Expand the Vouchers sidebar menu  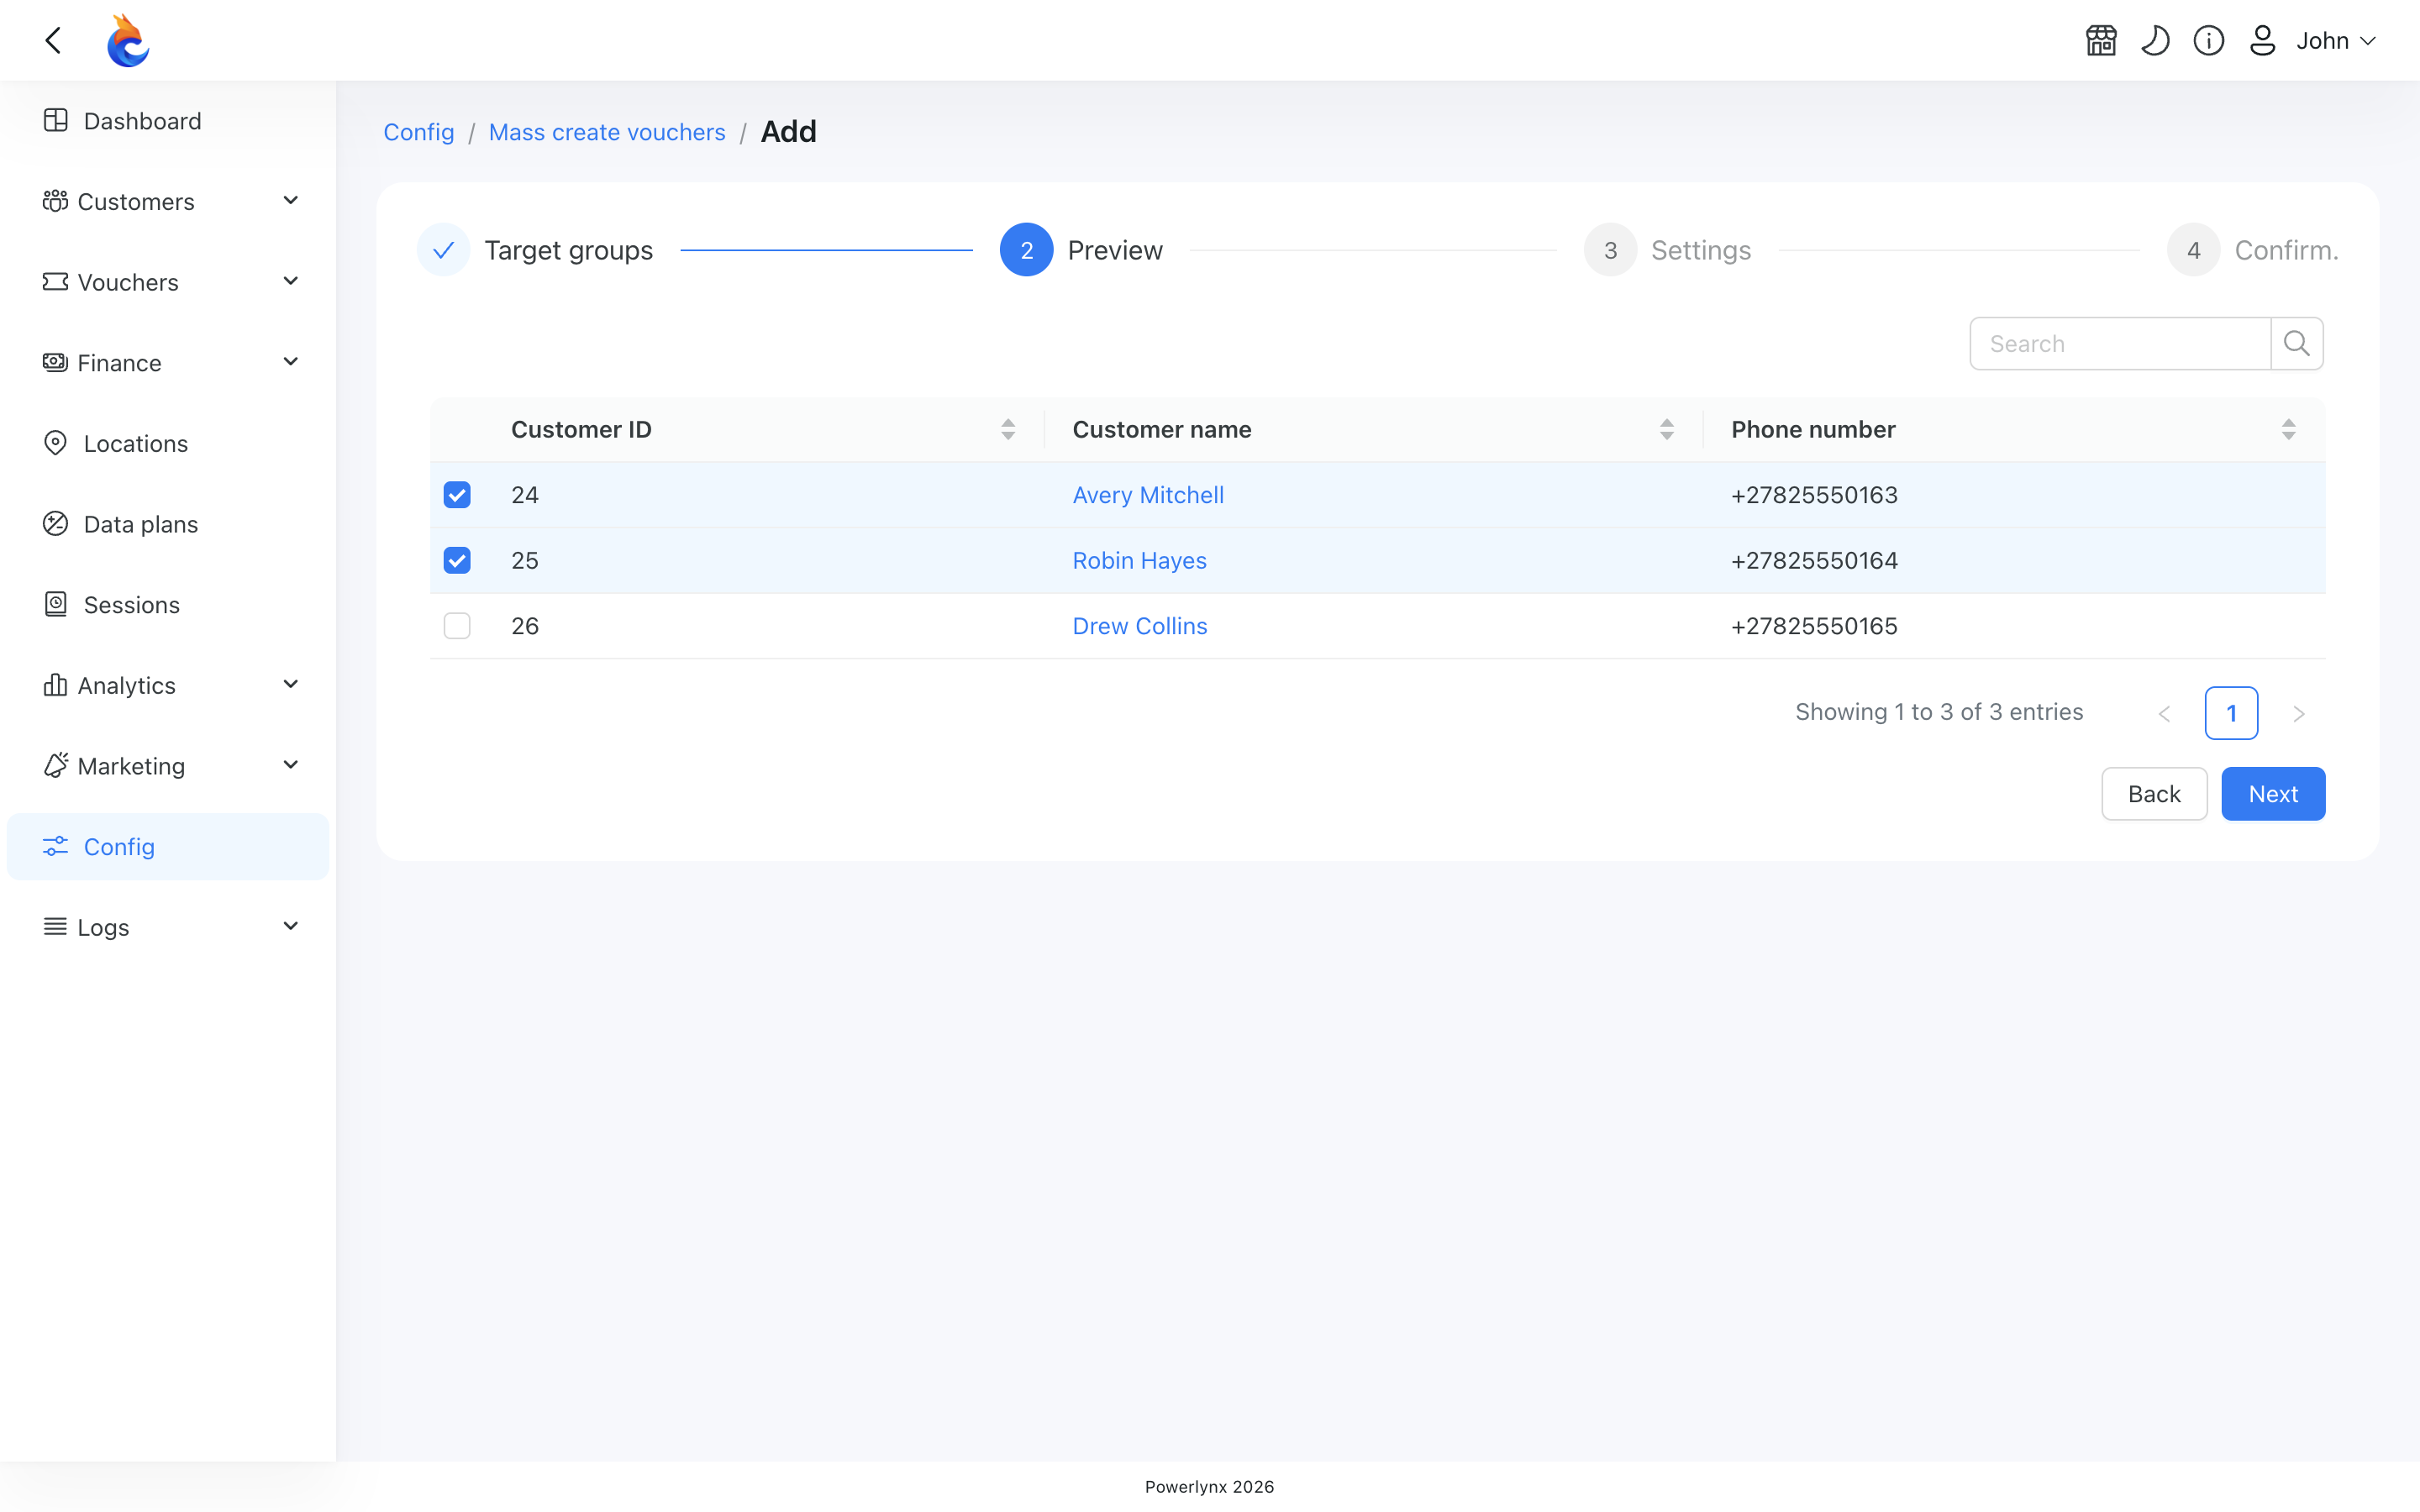[x=168, y=282]
